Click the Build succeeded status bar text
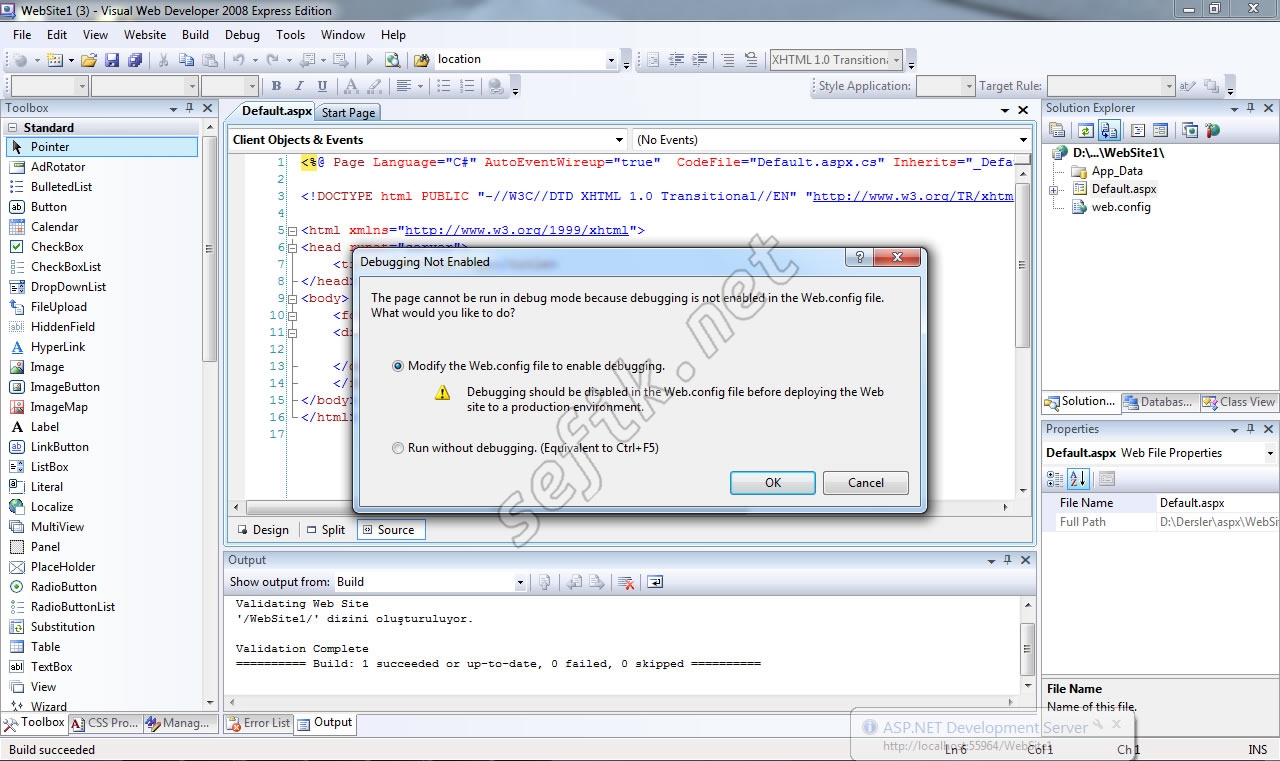The width and height of the screenshot is (1280, 761). point(52,750)
